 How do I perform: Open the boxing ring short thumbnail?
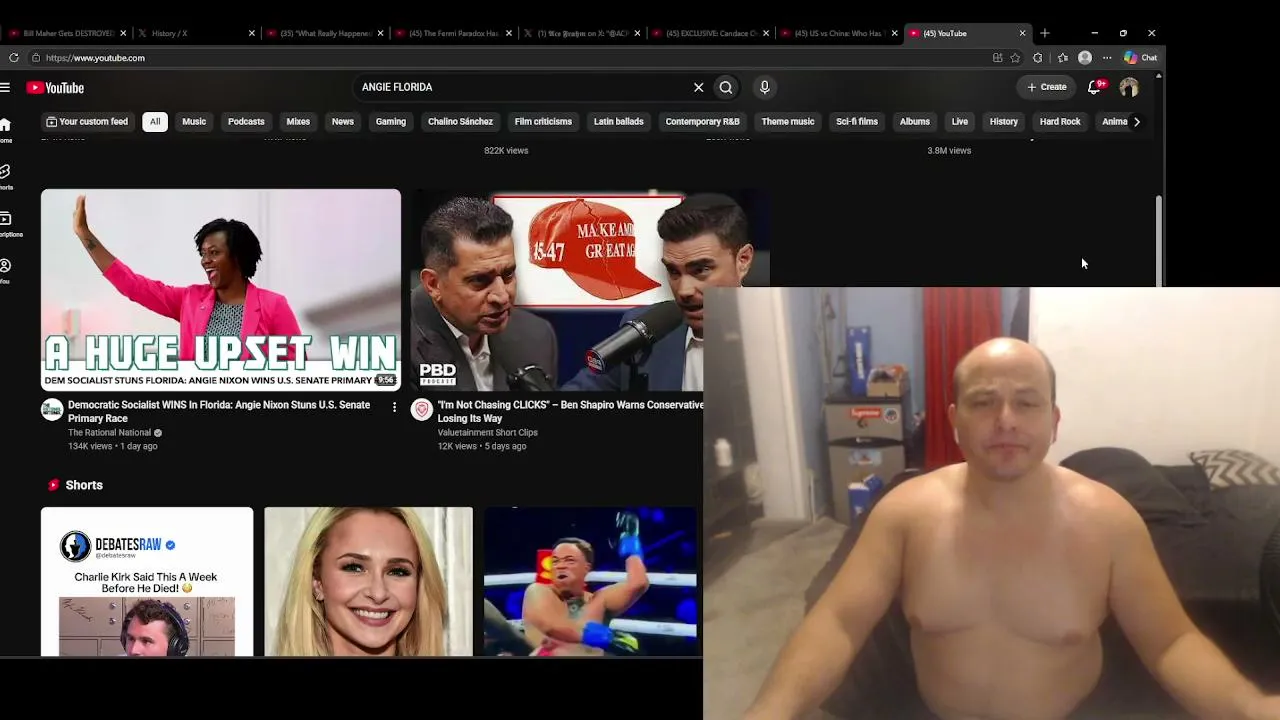click(x=591, y=581)
